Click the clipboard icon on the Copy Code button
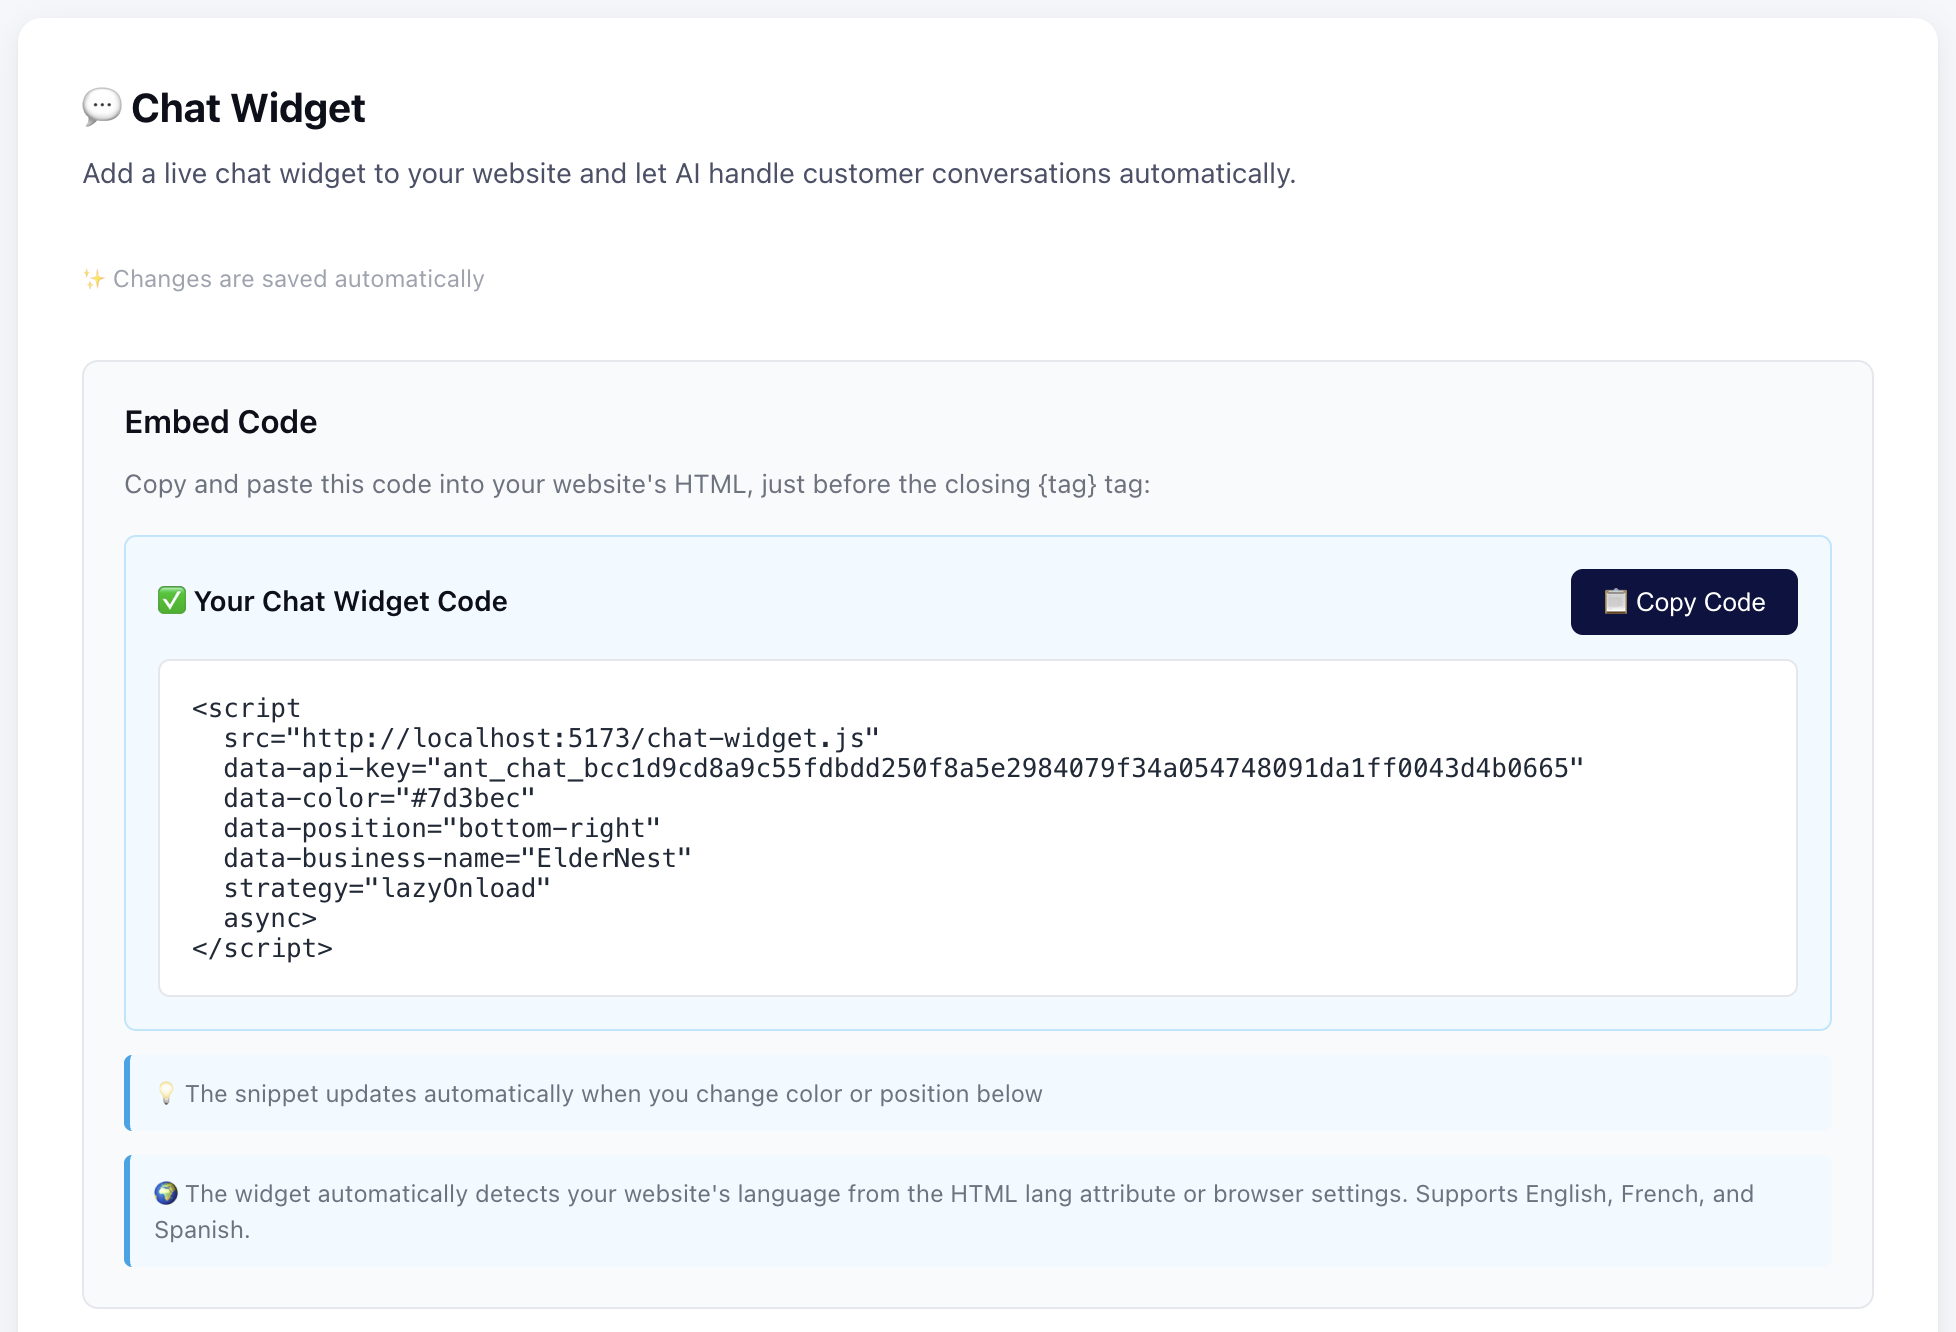This screenshot has height=1332, width=1956. click(x=1615, y=601)
